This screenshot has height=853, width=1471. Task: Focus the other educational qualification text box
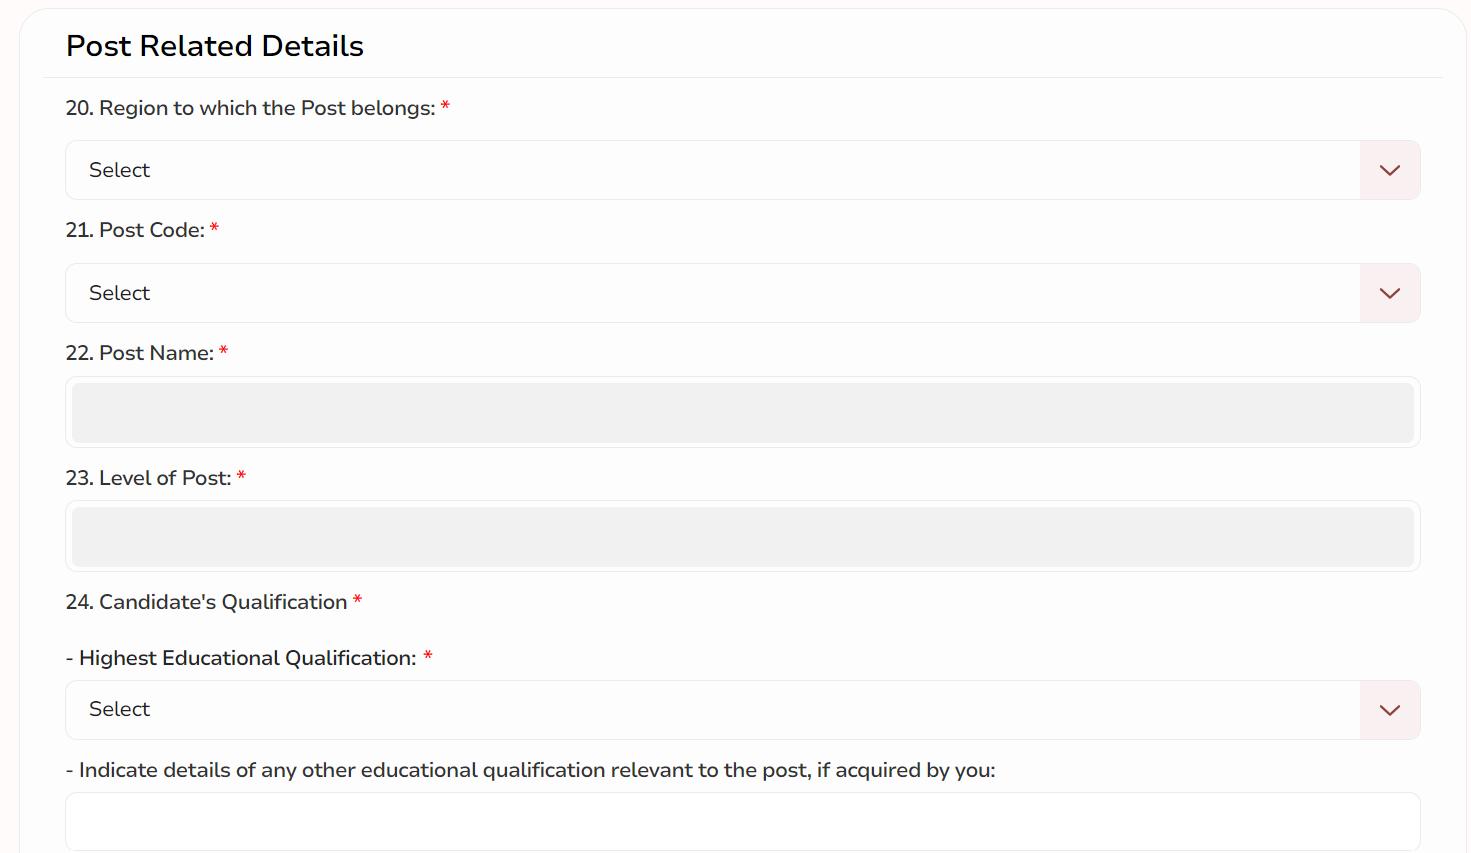click(x=742, y=822)
